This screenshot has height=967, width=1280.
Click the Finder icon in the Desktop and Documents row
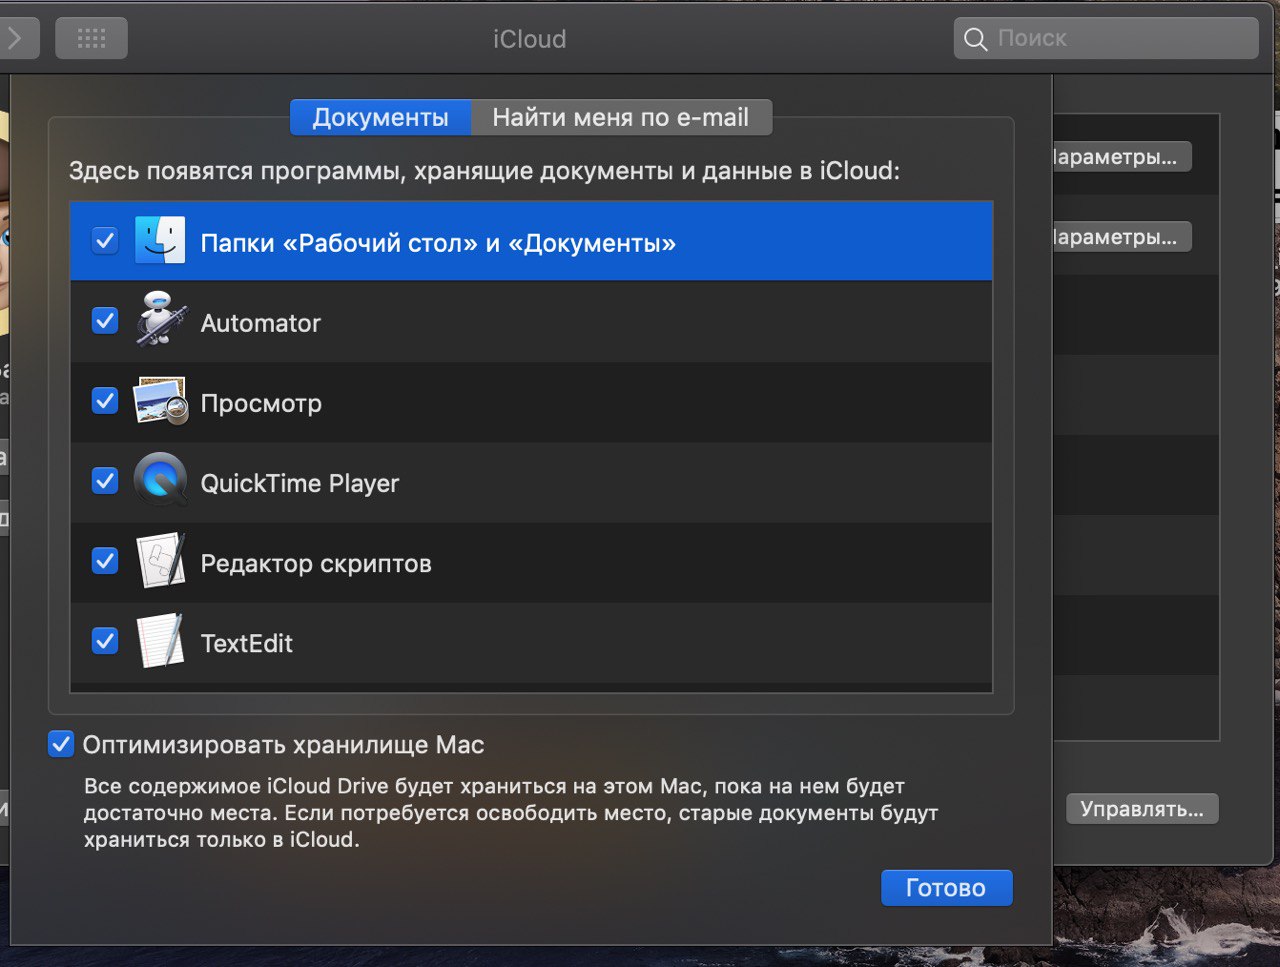click(x=160, y=240)
